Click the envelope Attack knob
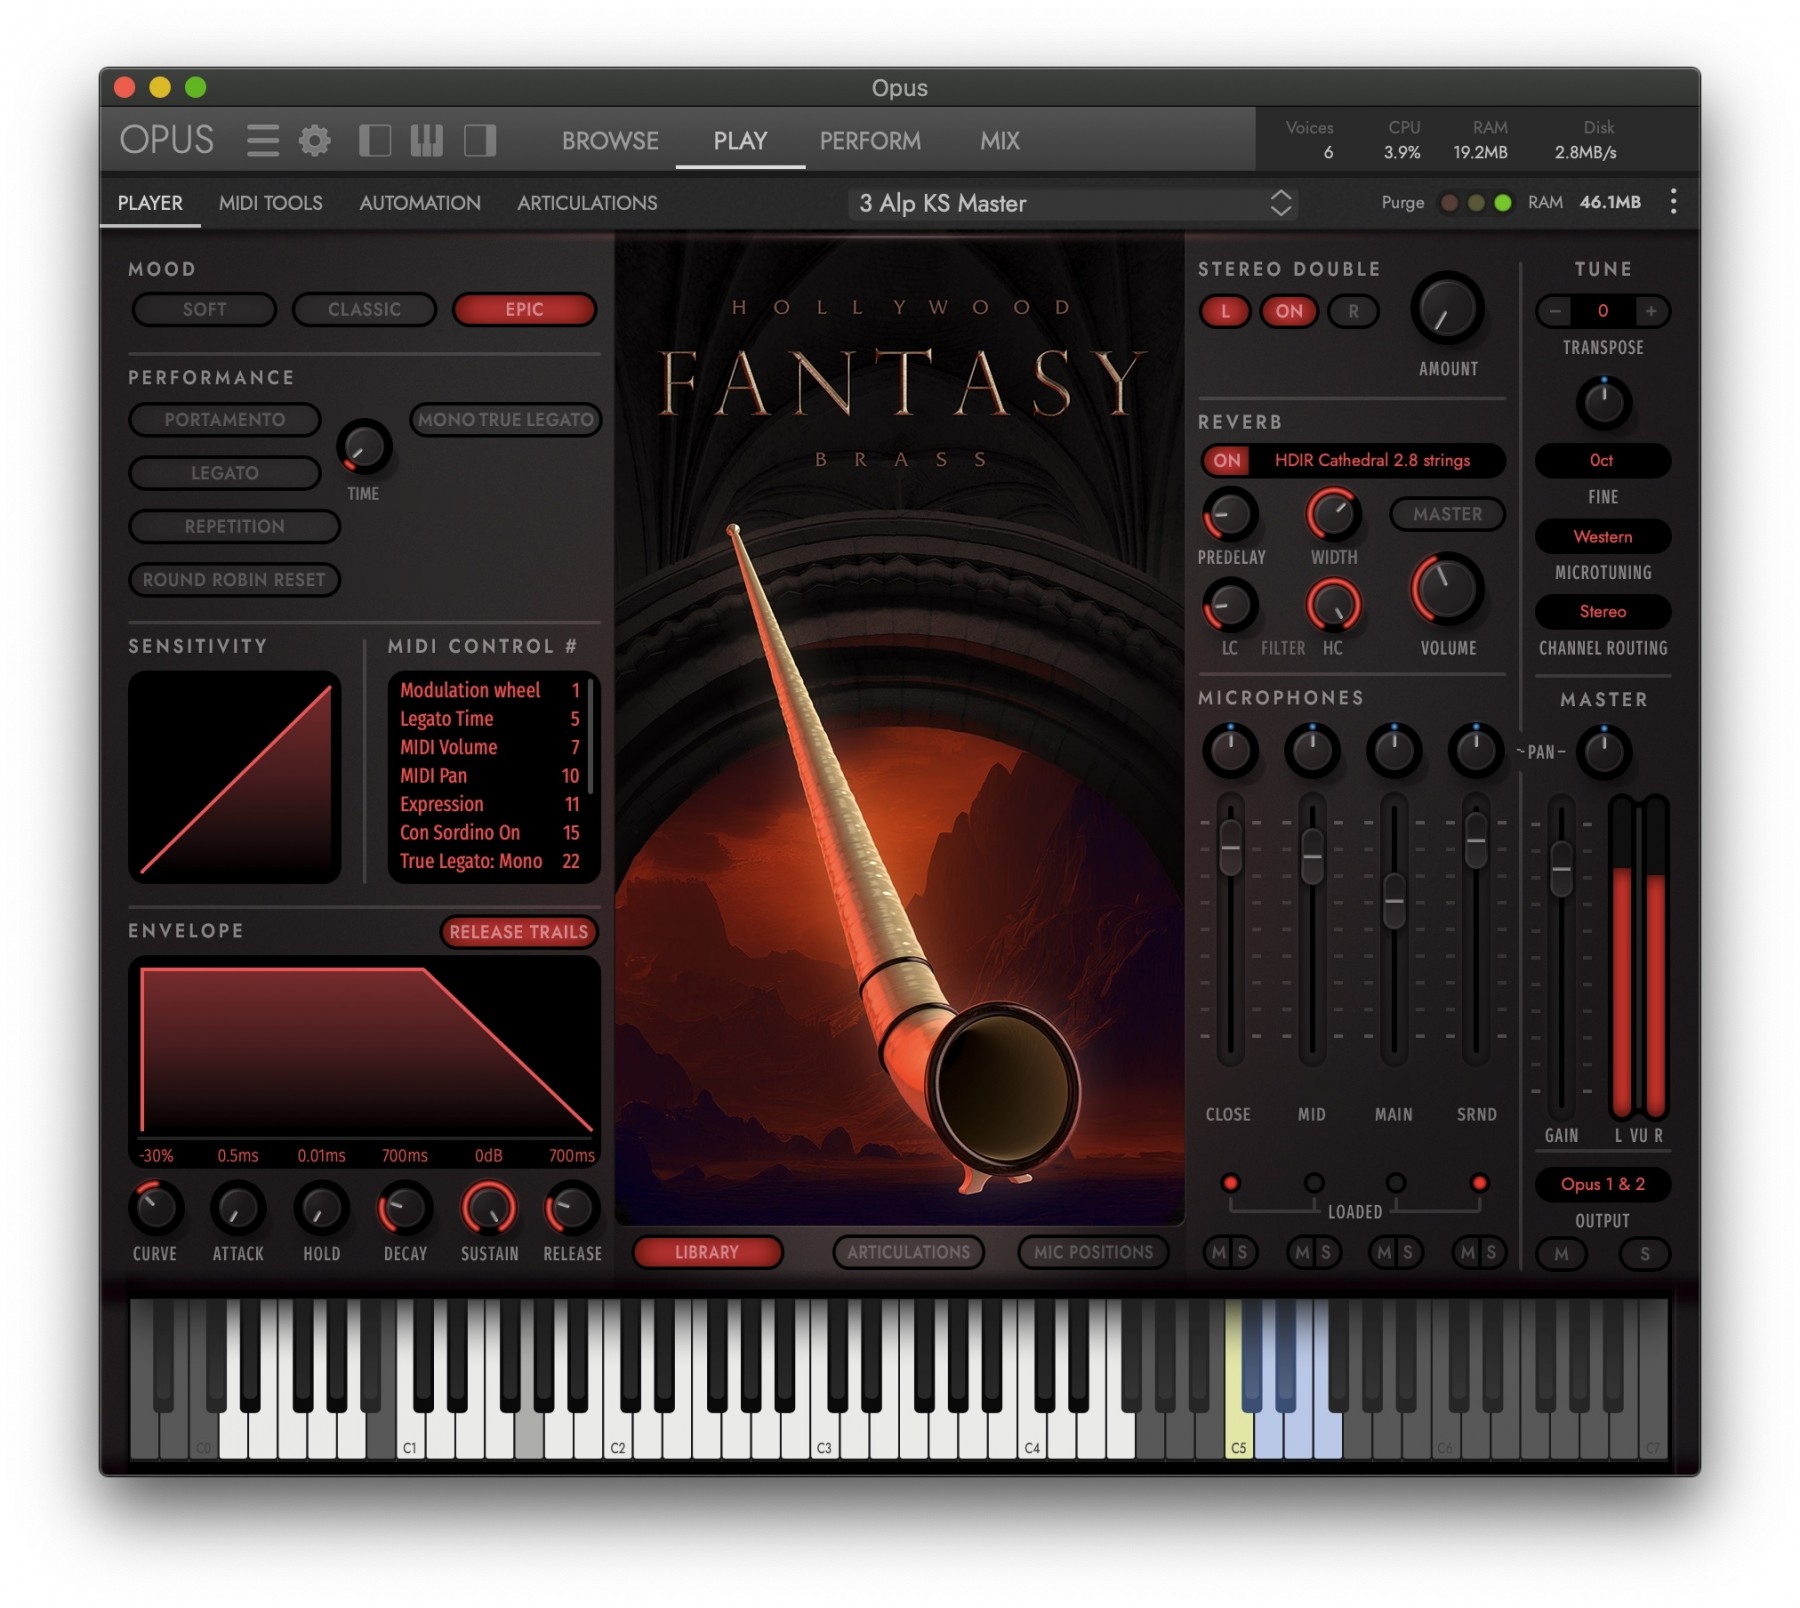This screenshot has height=1608, width=1800. (238, 1208)
